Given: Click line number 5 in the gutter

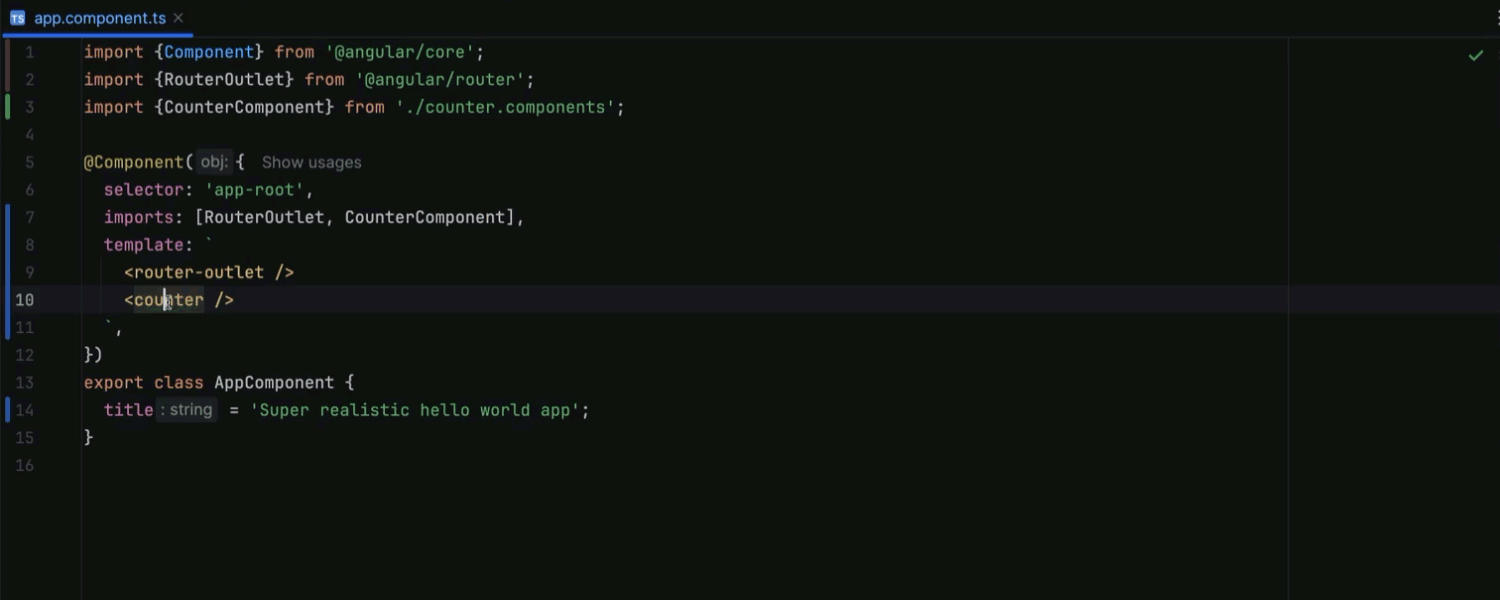Looking at the screenshot, I should 29,162.
